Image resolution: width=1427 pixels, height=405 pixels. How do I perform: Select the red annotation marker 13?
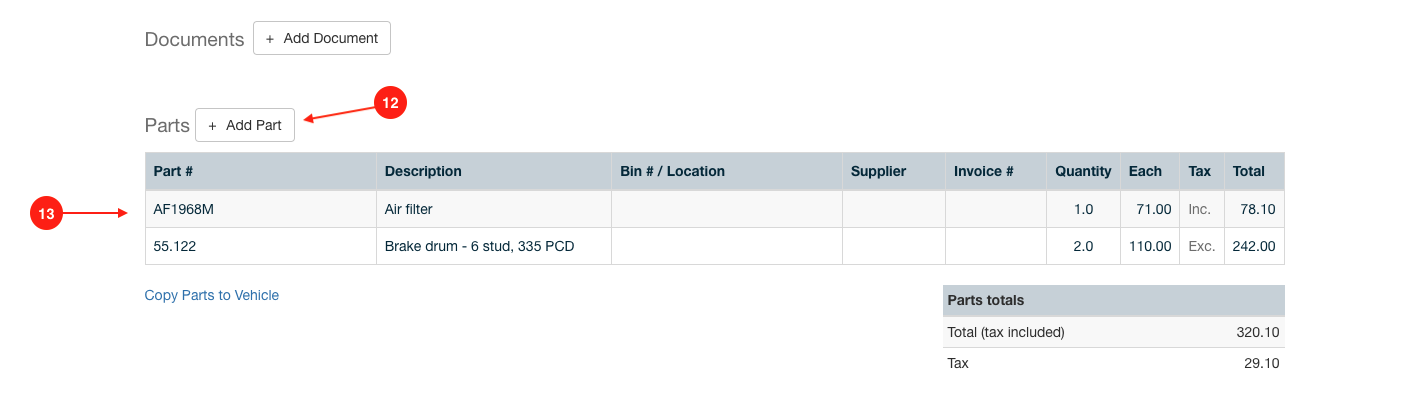[x=46, y=213]
